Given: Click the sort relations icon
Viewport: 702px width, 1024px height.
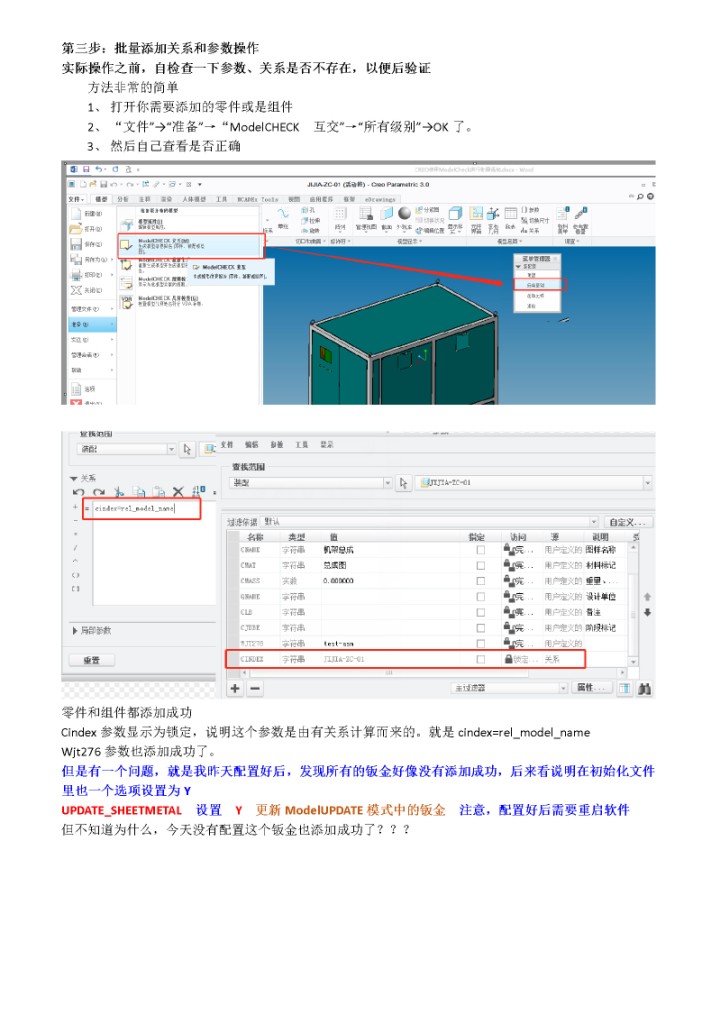Looking at the screenshot, I should click(x=199, y=492).
